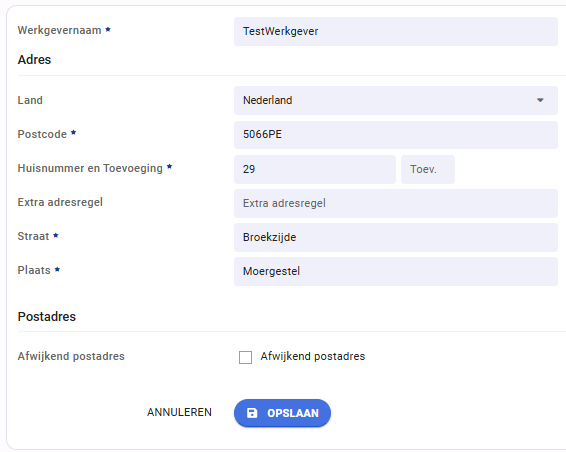Focus the Toev. addition field
This screenshot has height=452, width=566.
[428, 169]
